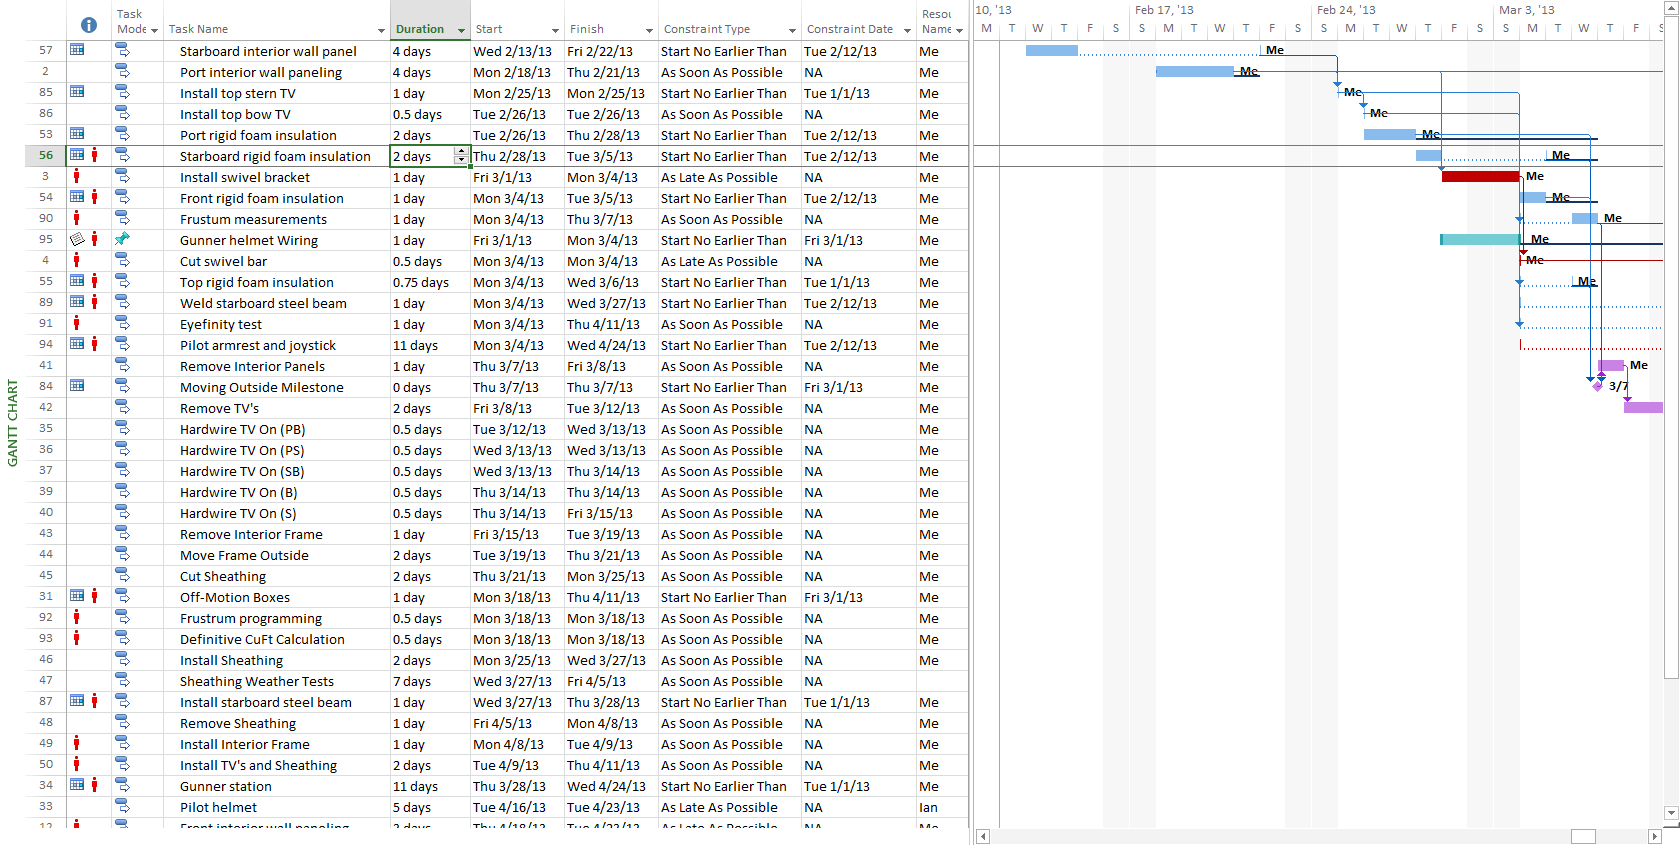Viewport: 1680px width, 845px height.
Task: Click the 3/7 milestone diamond in the Gantt chart
Action: click(x=1598, y=386)
